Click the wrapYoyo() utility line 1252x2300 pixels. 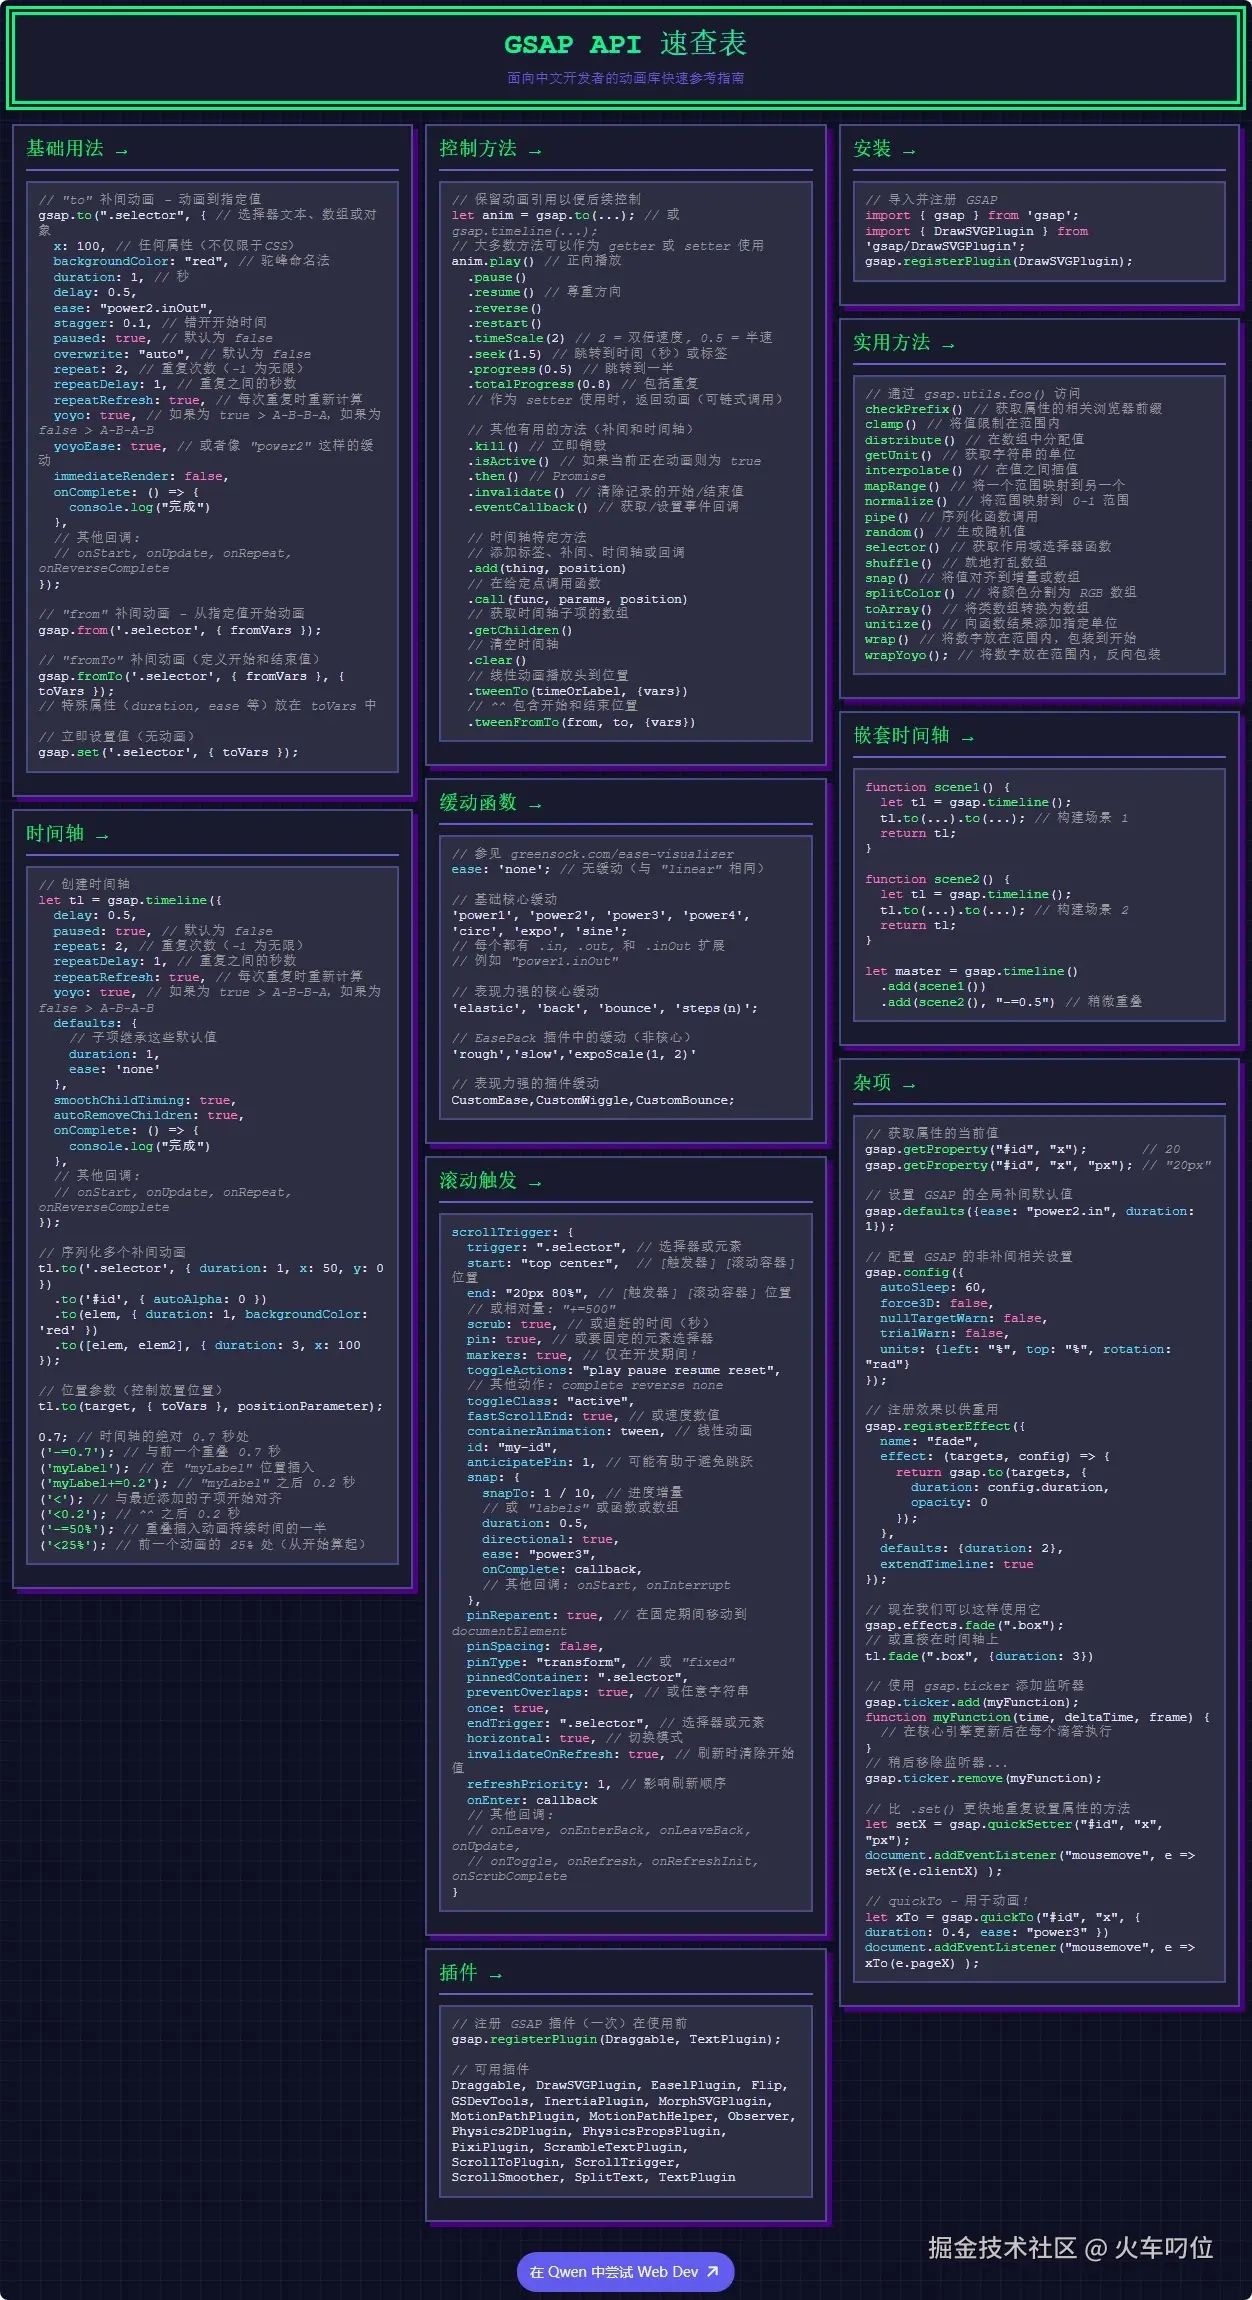1013,655
